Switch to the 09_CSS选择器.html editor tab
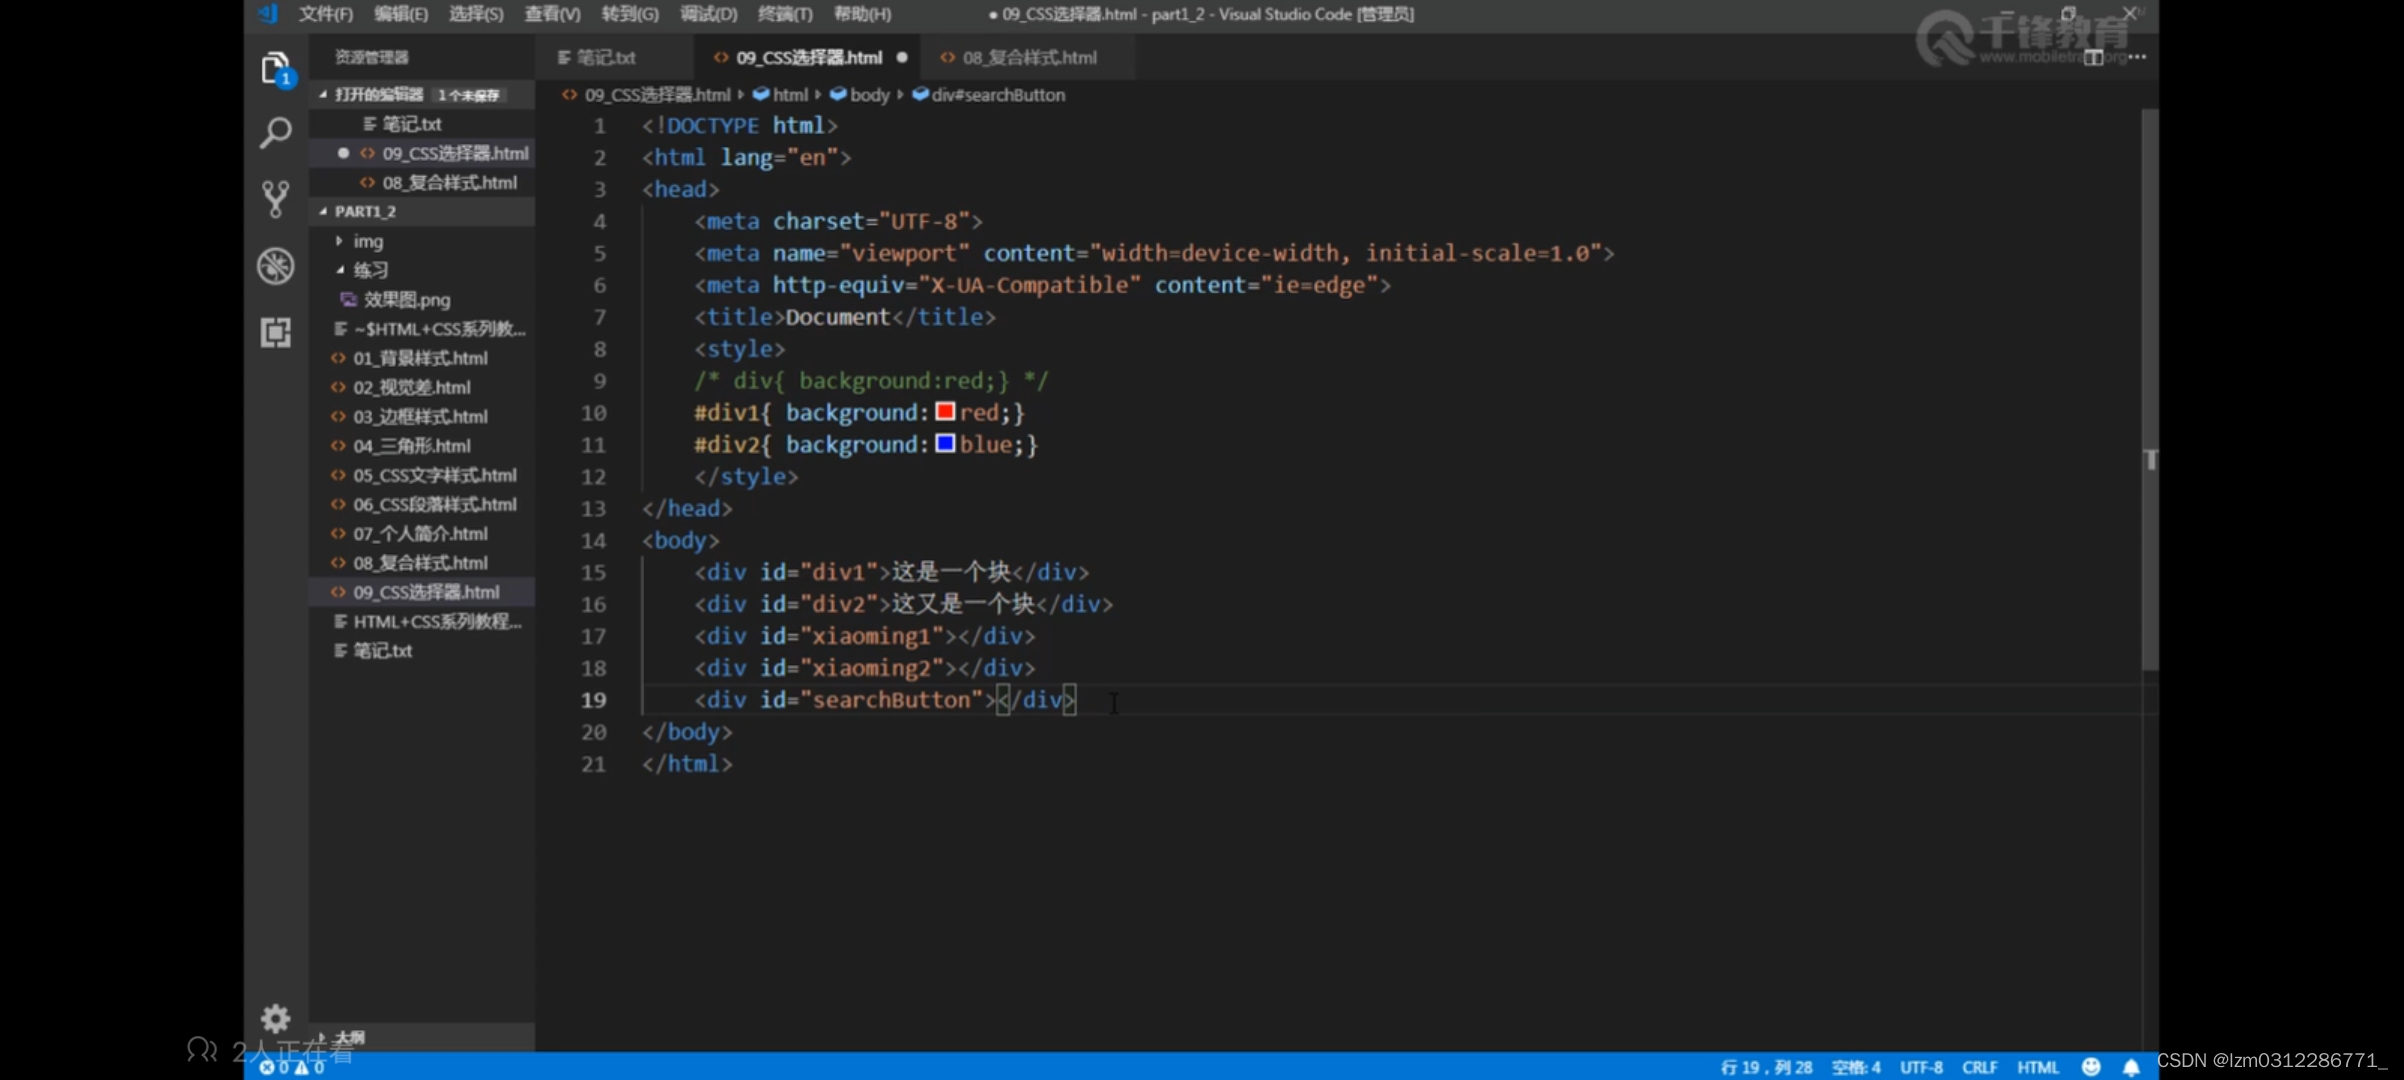This screenshot has width=2404, height=1080. point(809,58)
